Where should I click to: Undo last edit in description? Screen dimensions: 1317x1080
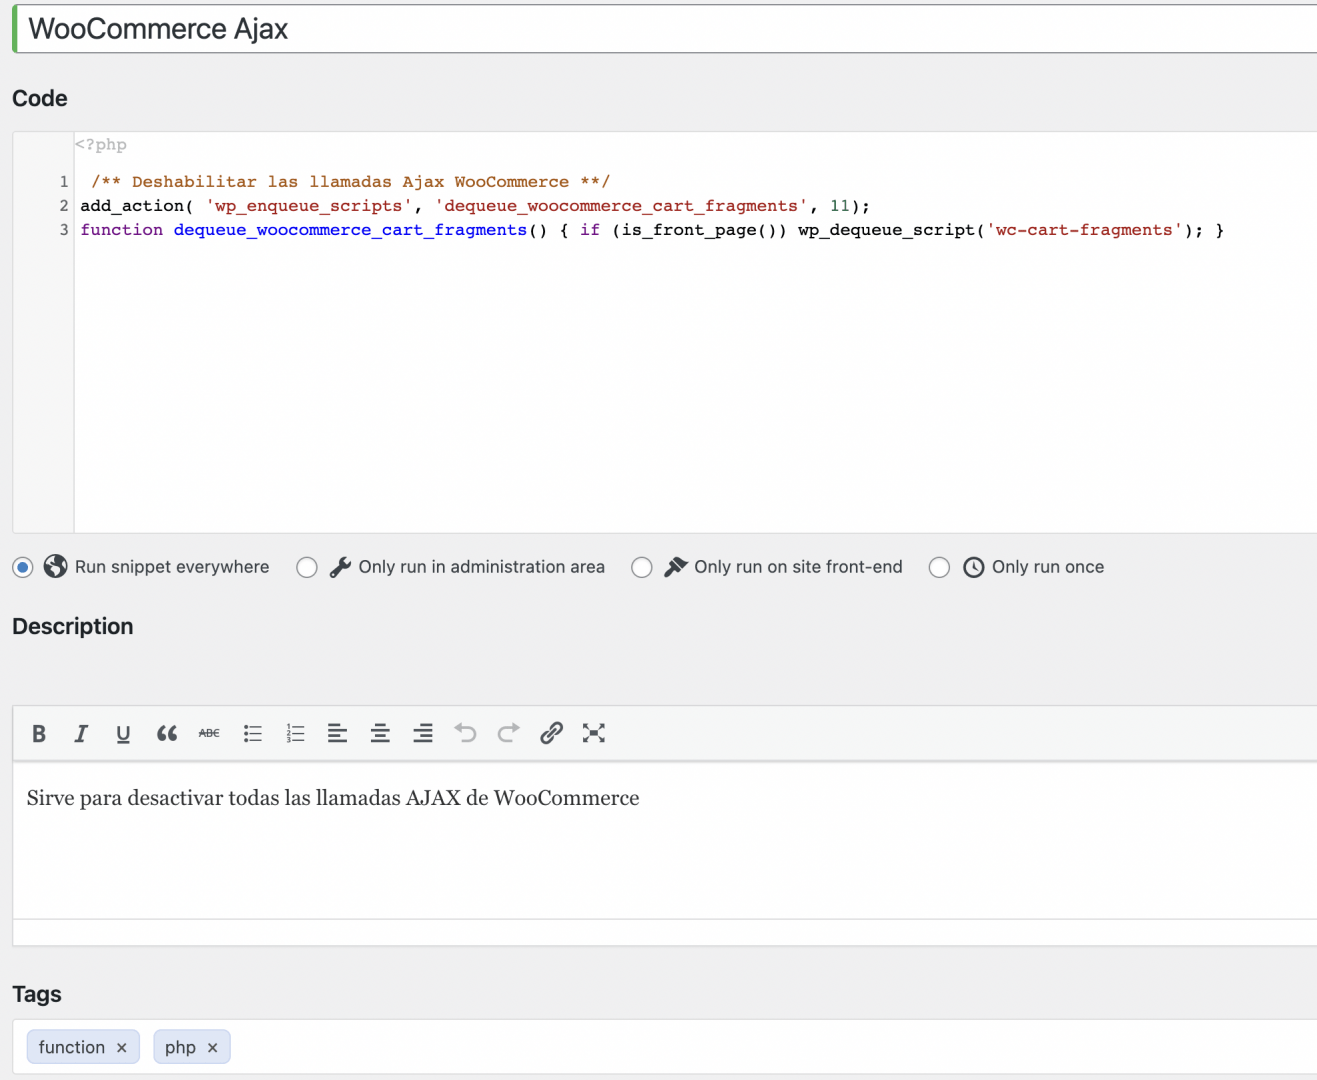point(465,733)
